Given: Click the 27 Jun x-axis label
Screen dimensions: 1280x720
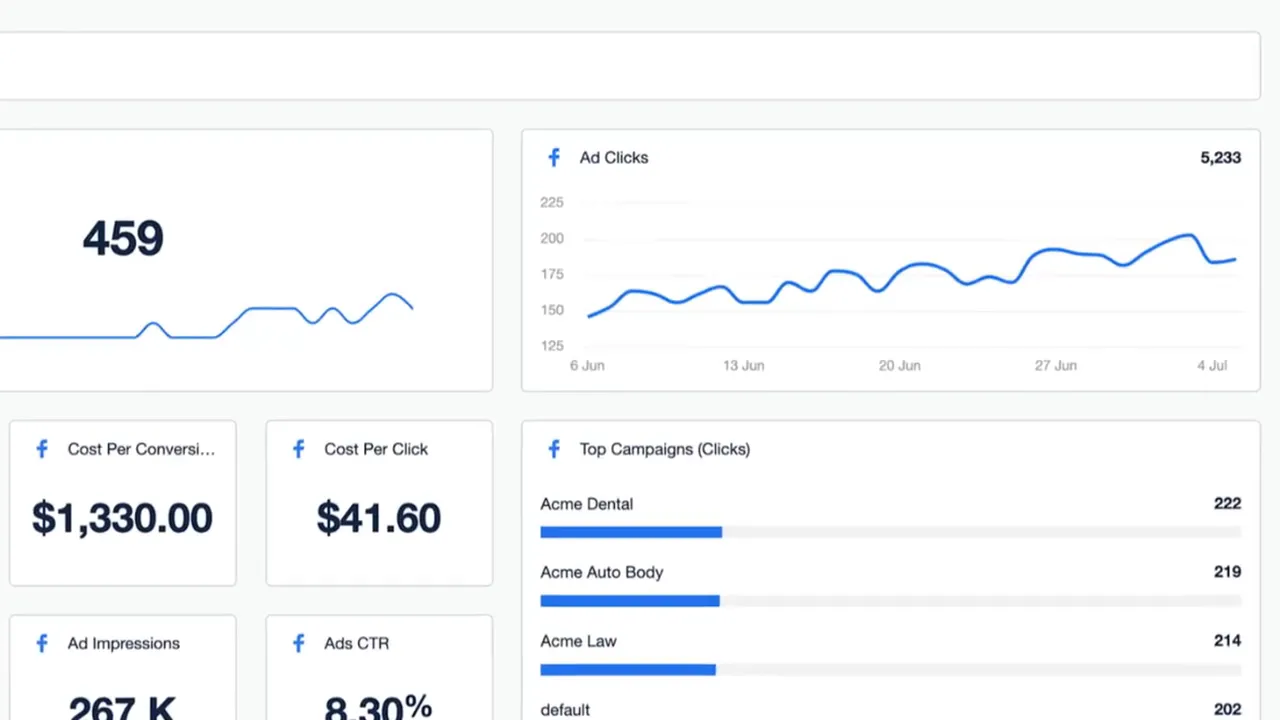Looking at the screenshot, I should tap(1056, 366).
